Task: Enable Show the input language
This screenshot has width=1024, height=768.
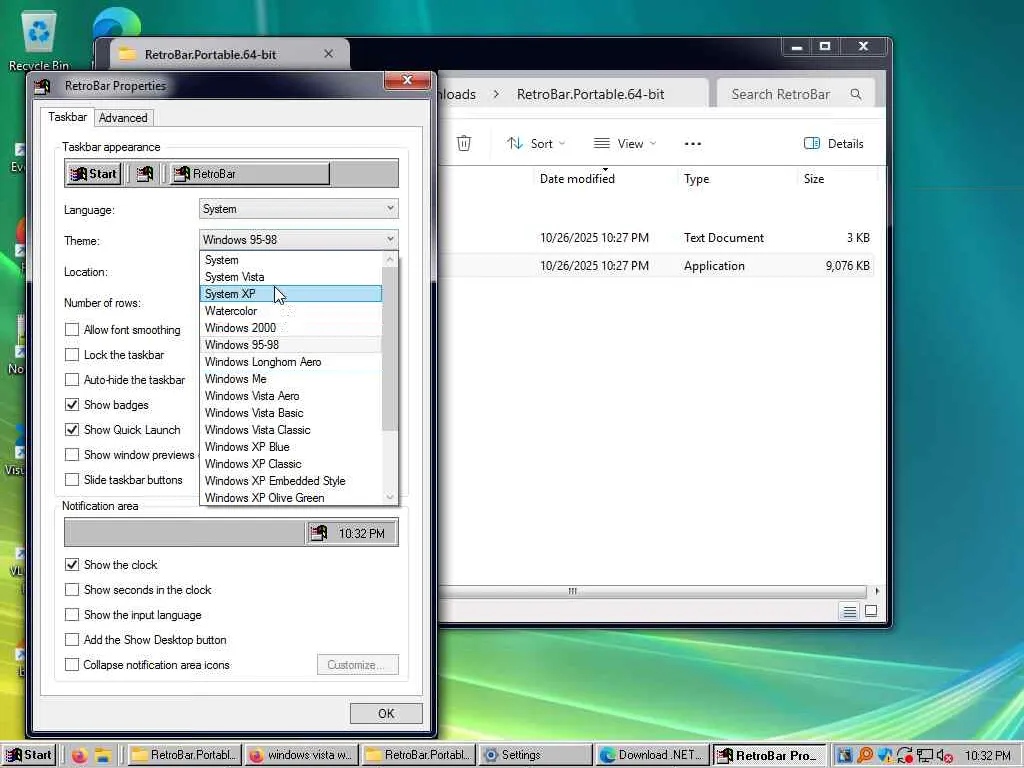Action: [x=72, y=615]
